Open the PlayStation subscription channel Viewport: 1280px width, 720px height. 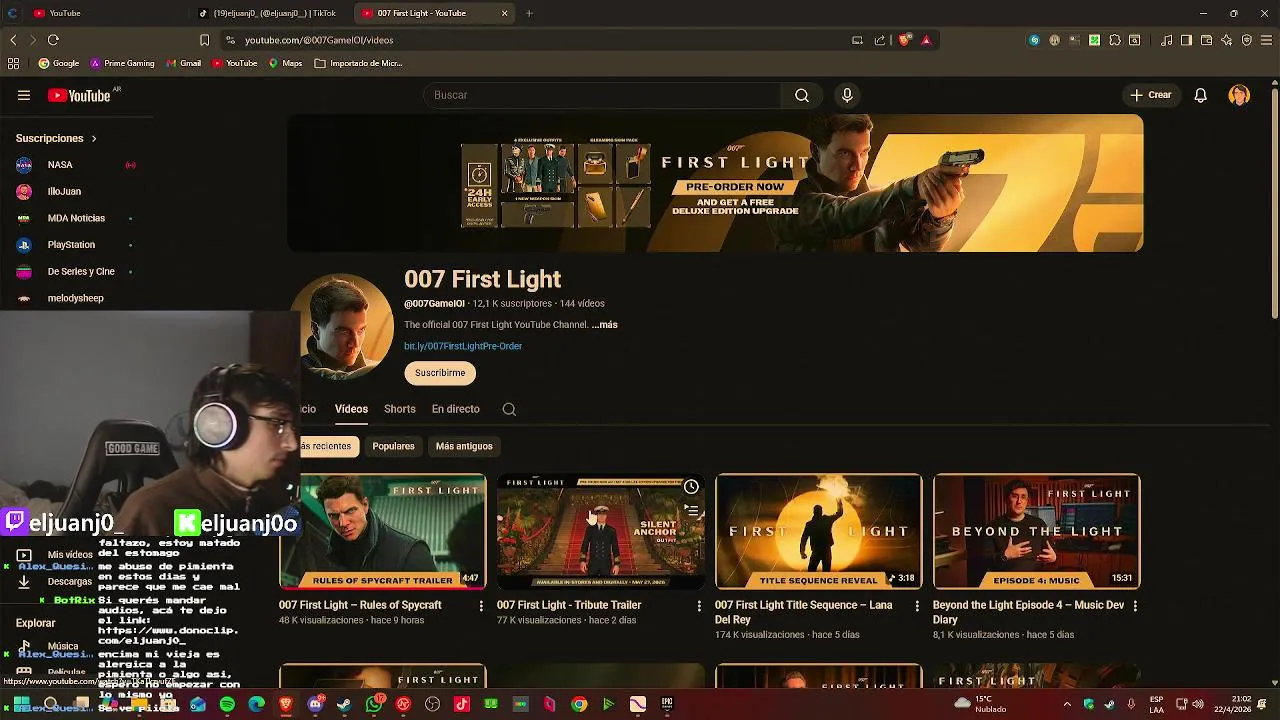pos(71,245)
